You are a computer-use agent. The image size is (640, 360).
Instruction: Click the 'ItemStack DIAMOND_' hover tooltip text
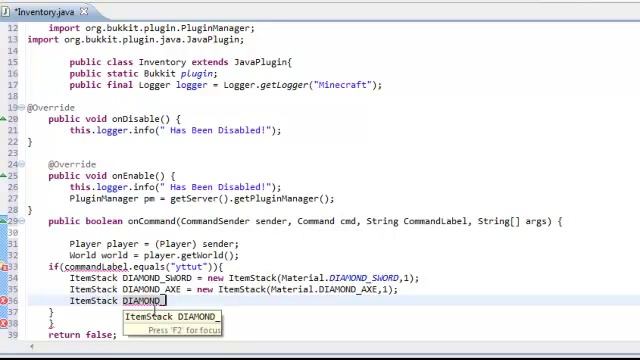point(173,317)
